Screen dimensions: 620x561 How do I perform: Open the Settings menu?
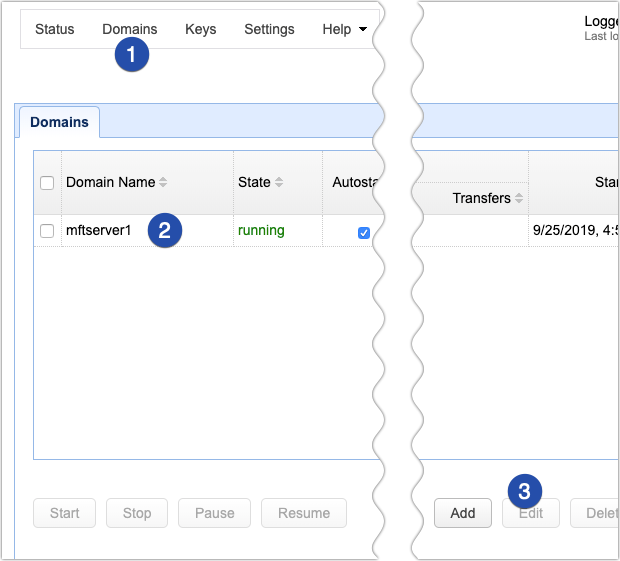click(269, 29)
